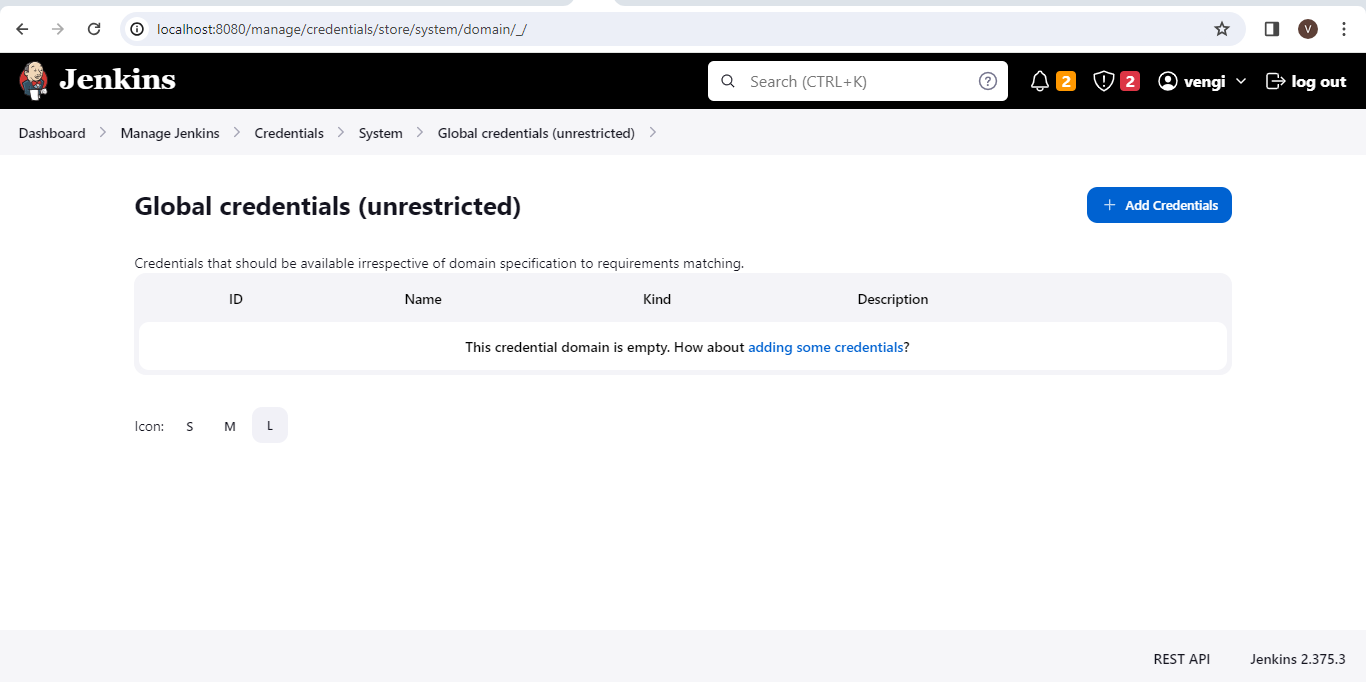1366x682 pixels.
Task: Click the user avatar icon beside vengi
Action: pos(1168,81)
